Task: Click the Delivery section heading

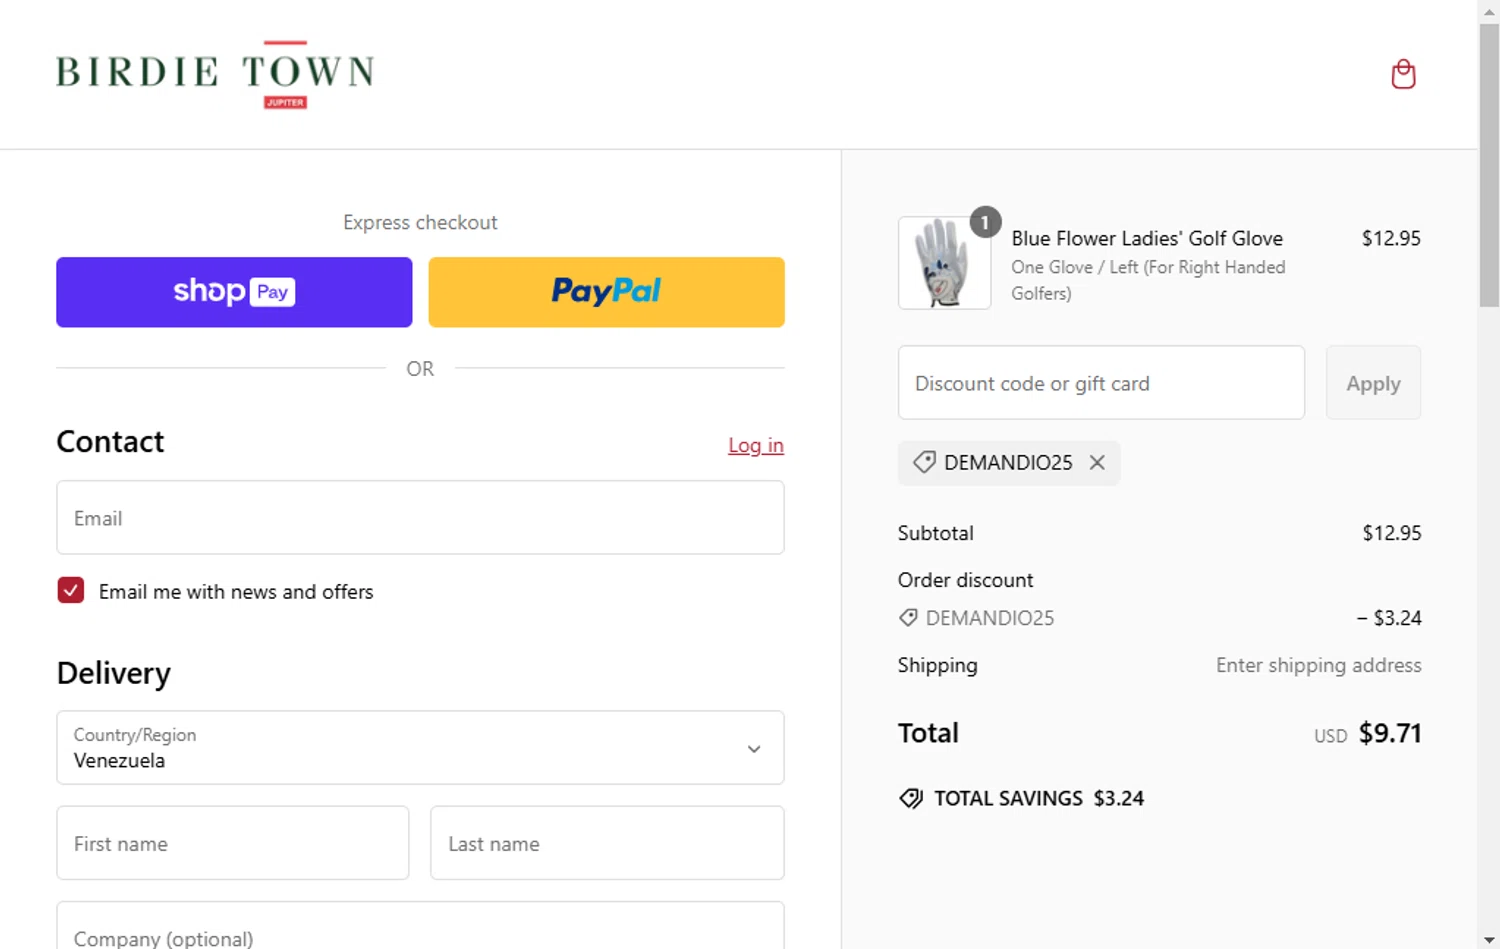Action: click(114, 673)
